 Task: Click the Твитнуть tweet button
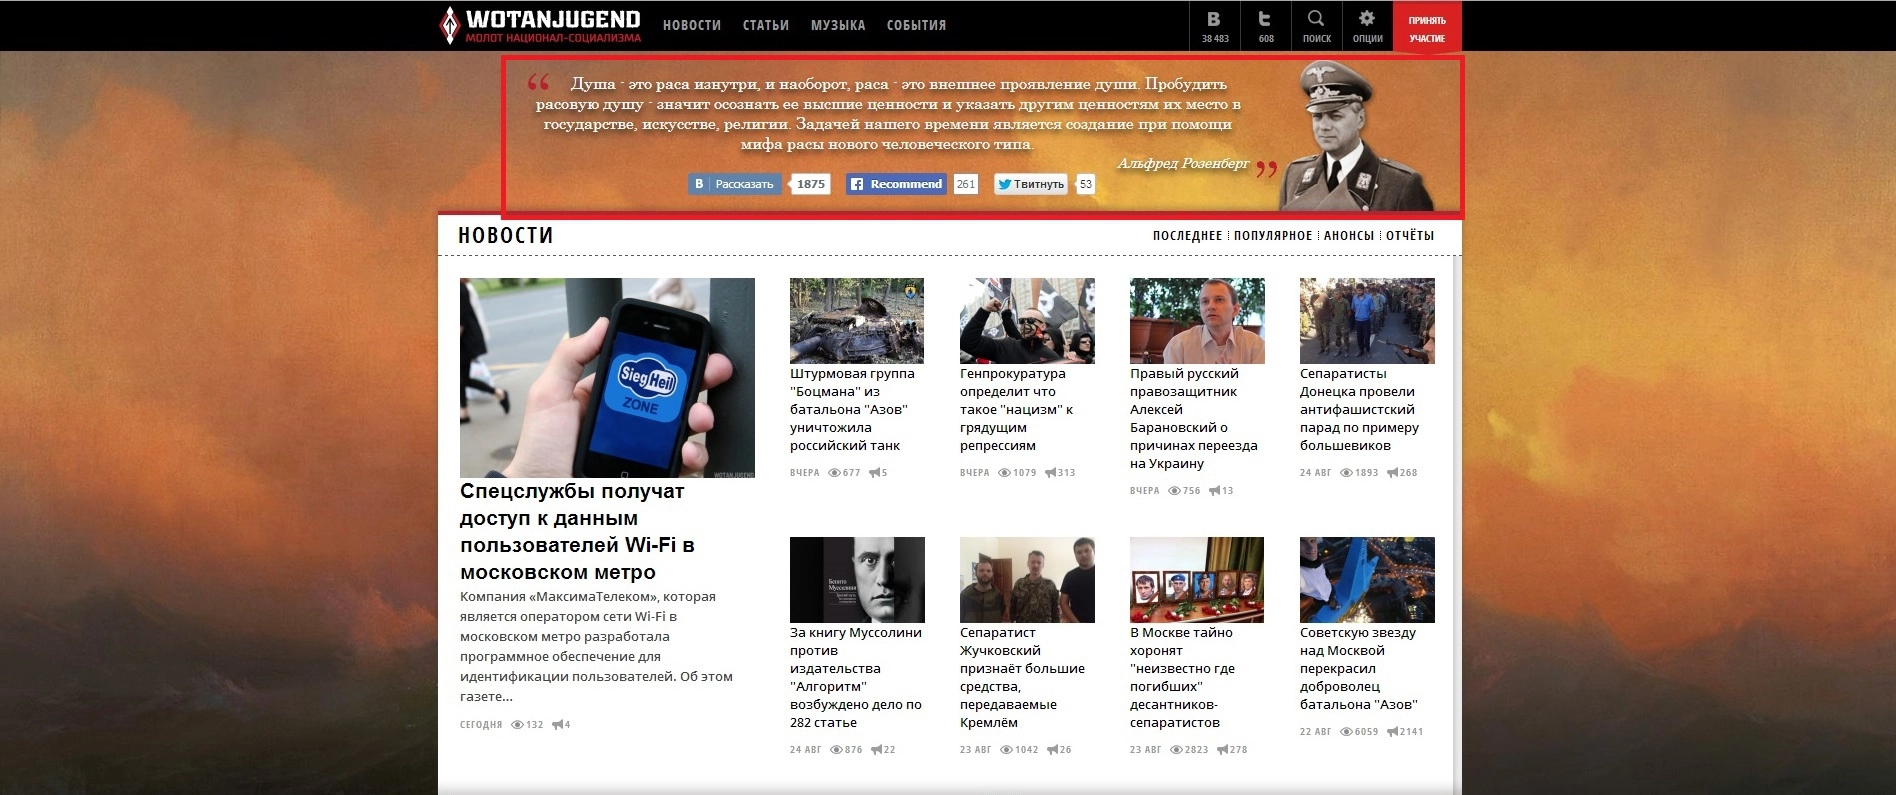1031,184
